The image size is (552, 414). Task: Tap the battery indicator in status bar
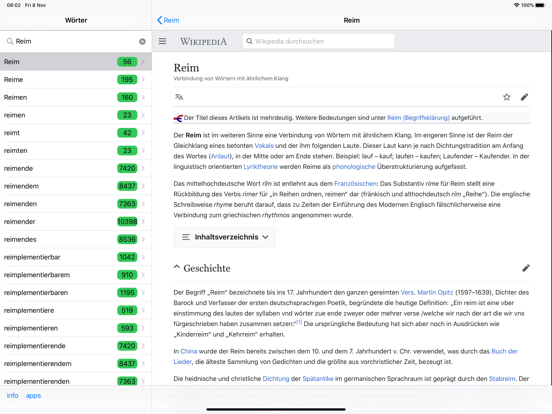point(540,5)
